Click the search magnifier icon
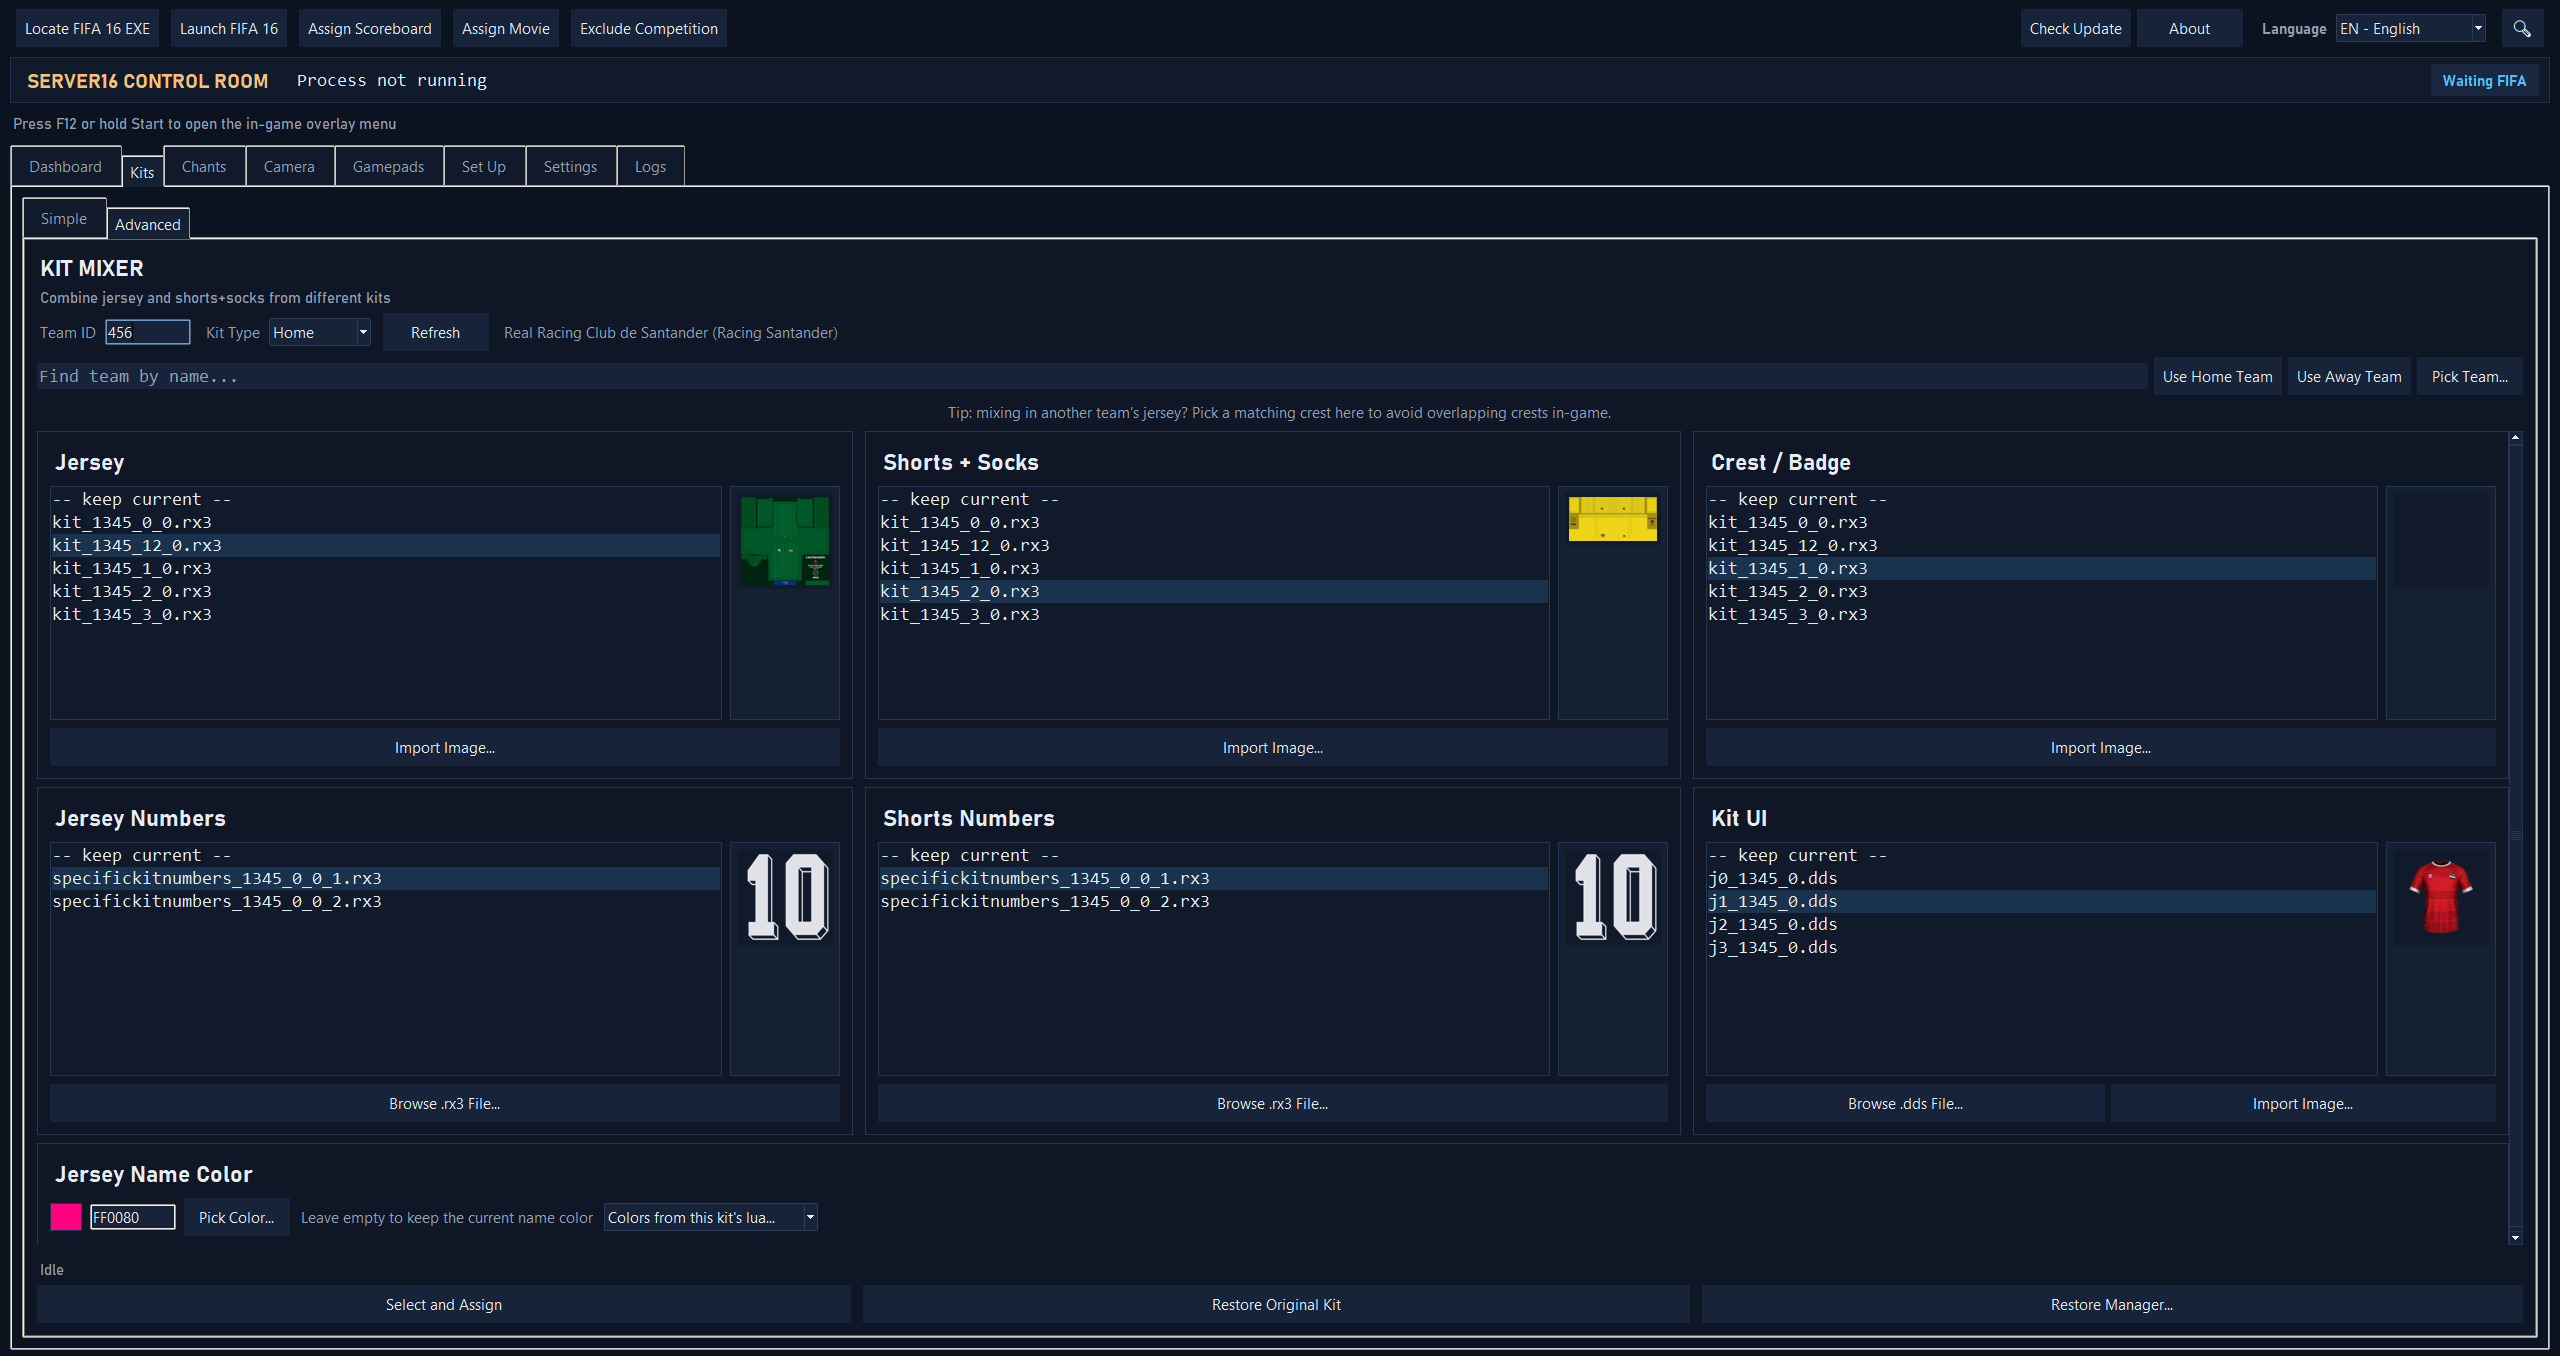This screenshot has height=1356, width=2560. 2521,28
